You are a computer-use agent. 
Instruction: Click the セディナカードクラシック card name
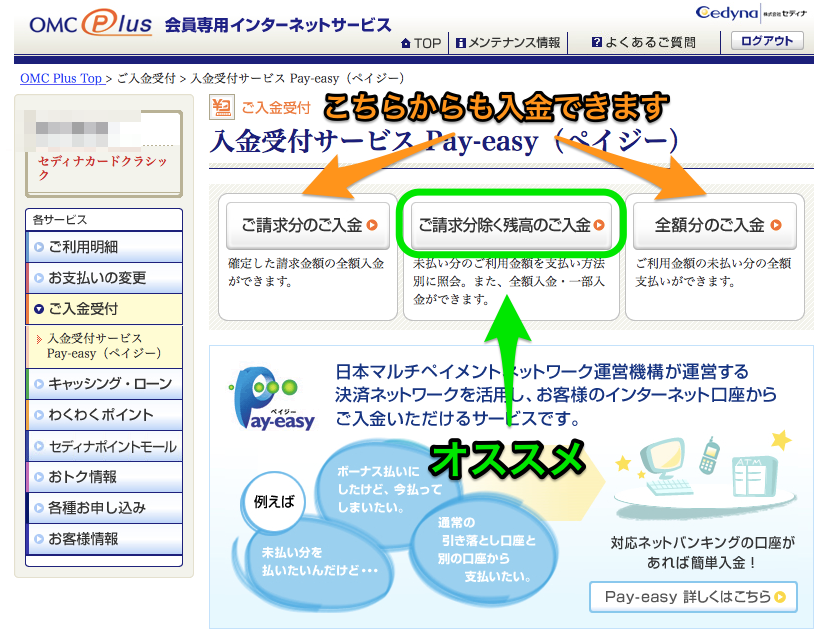coord(103,168)
